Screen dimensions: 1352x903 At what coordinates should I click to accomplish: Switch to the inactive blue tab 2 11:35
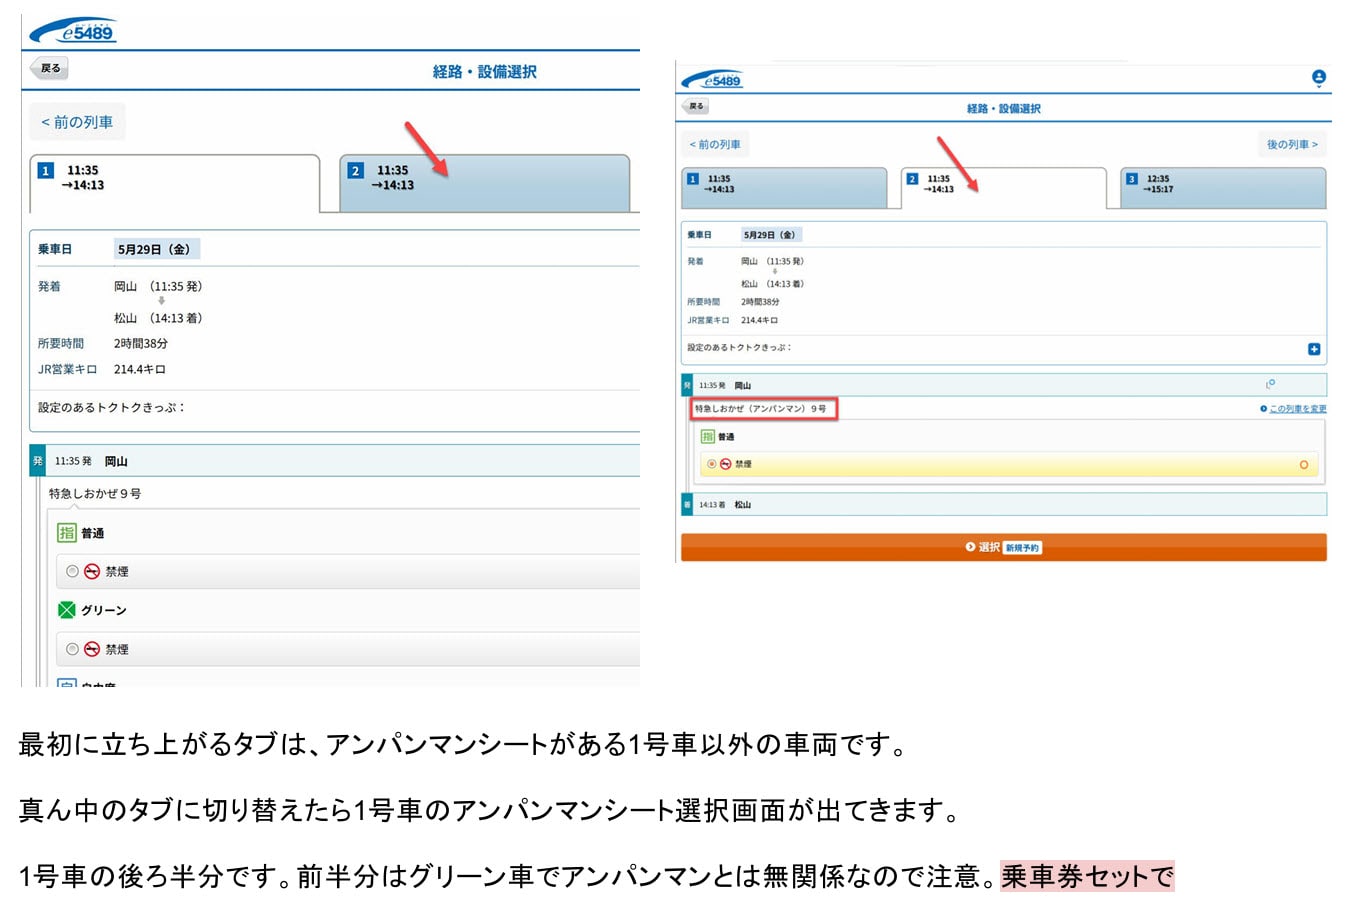(484, 182)
